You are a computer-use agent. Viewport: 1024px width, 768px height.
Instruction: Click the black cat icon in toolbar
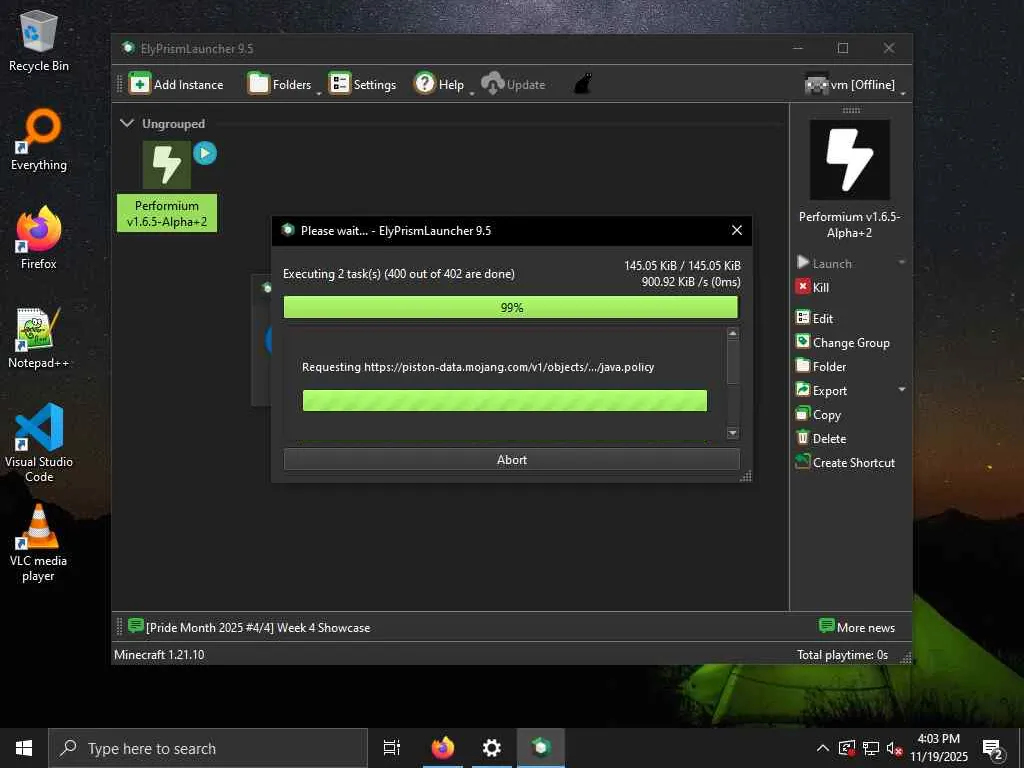coord(583,84)
